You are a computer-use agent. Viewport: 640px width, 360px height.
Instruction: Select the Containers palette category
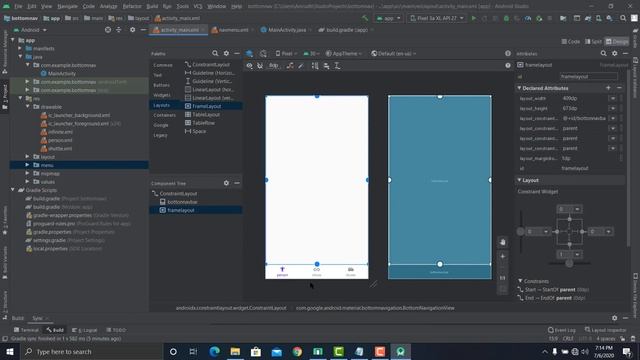coord(164,115)
